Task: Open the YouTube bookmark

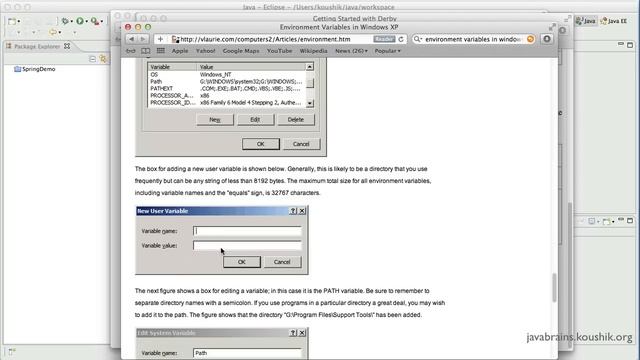Action: [279, 51]
